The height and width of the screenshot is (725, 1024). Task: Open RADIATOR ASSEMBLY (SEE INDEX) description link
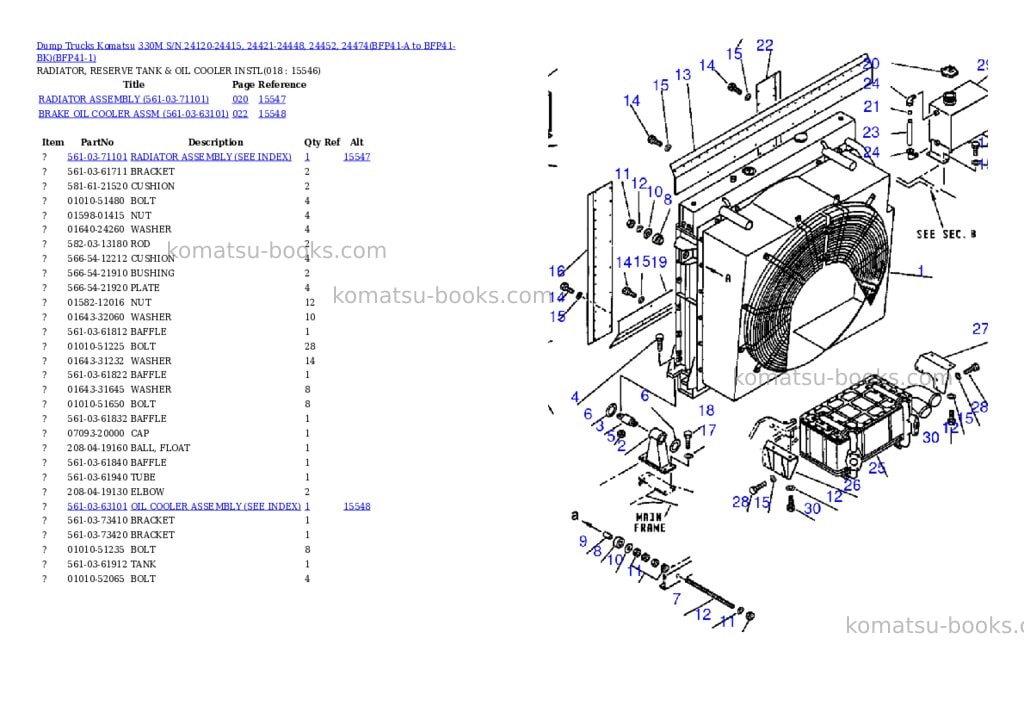(211, 157)
